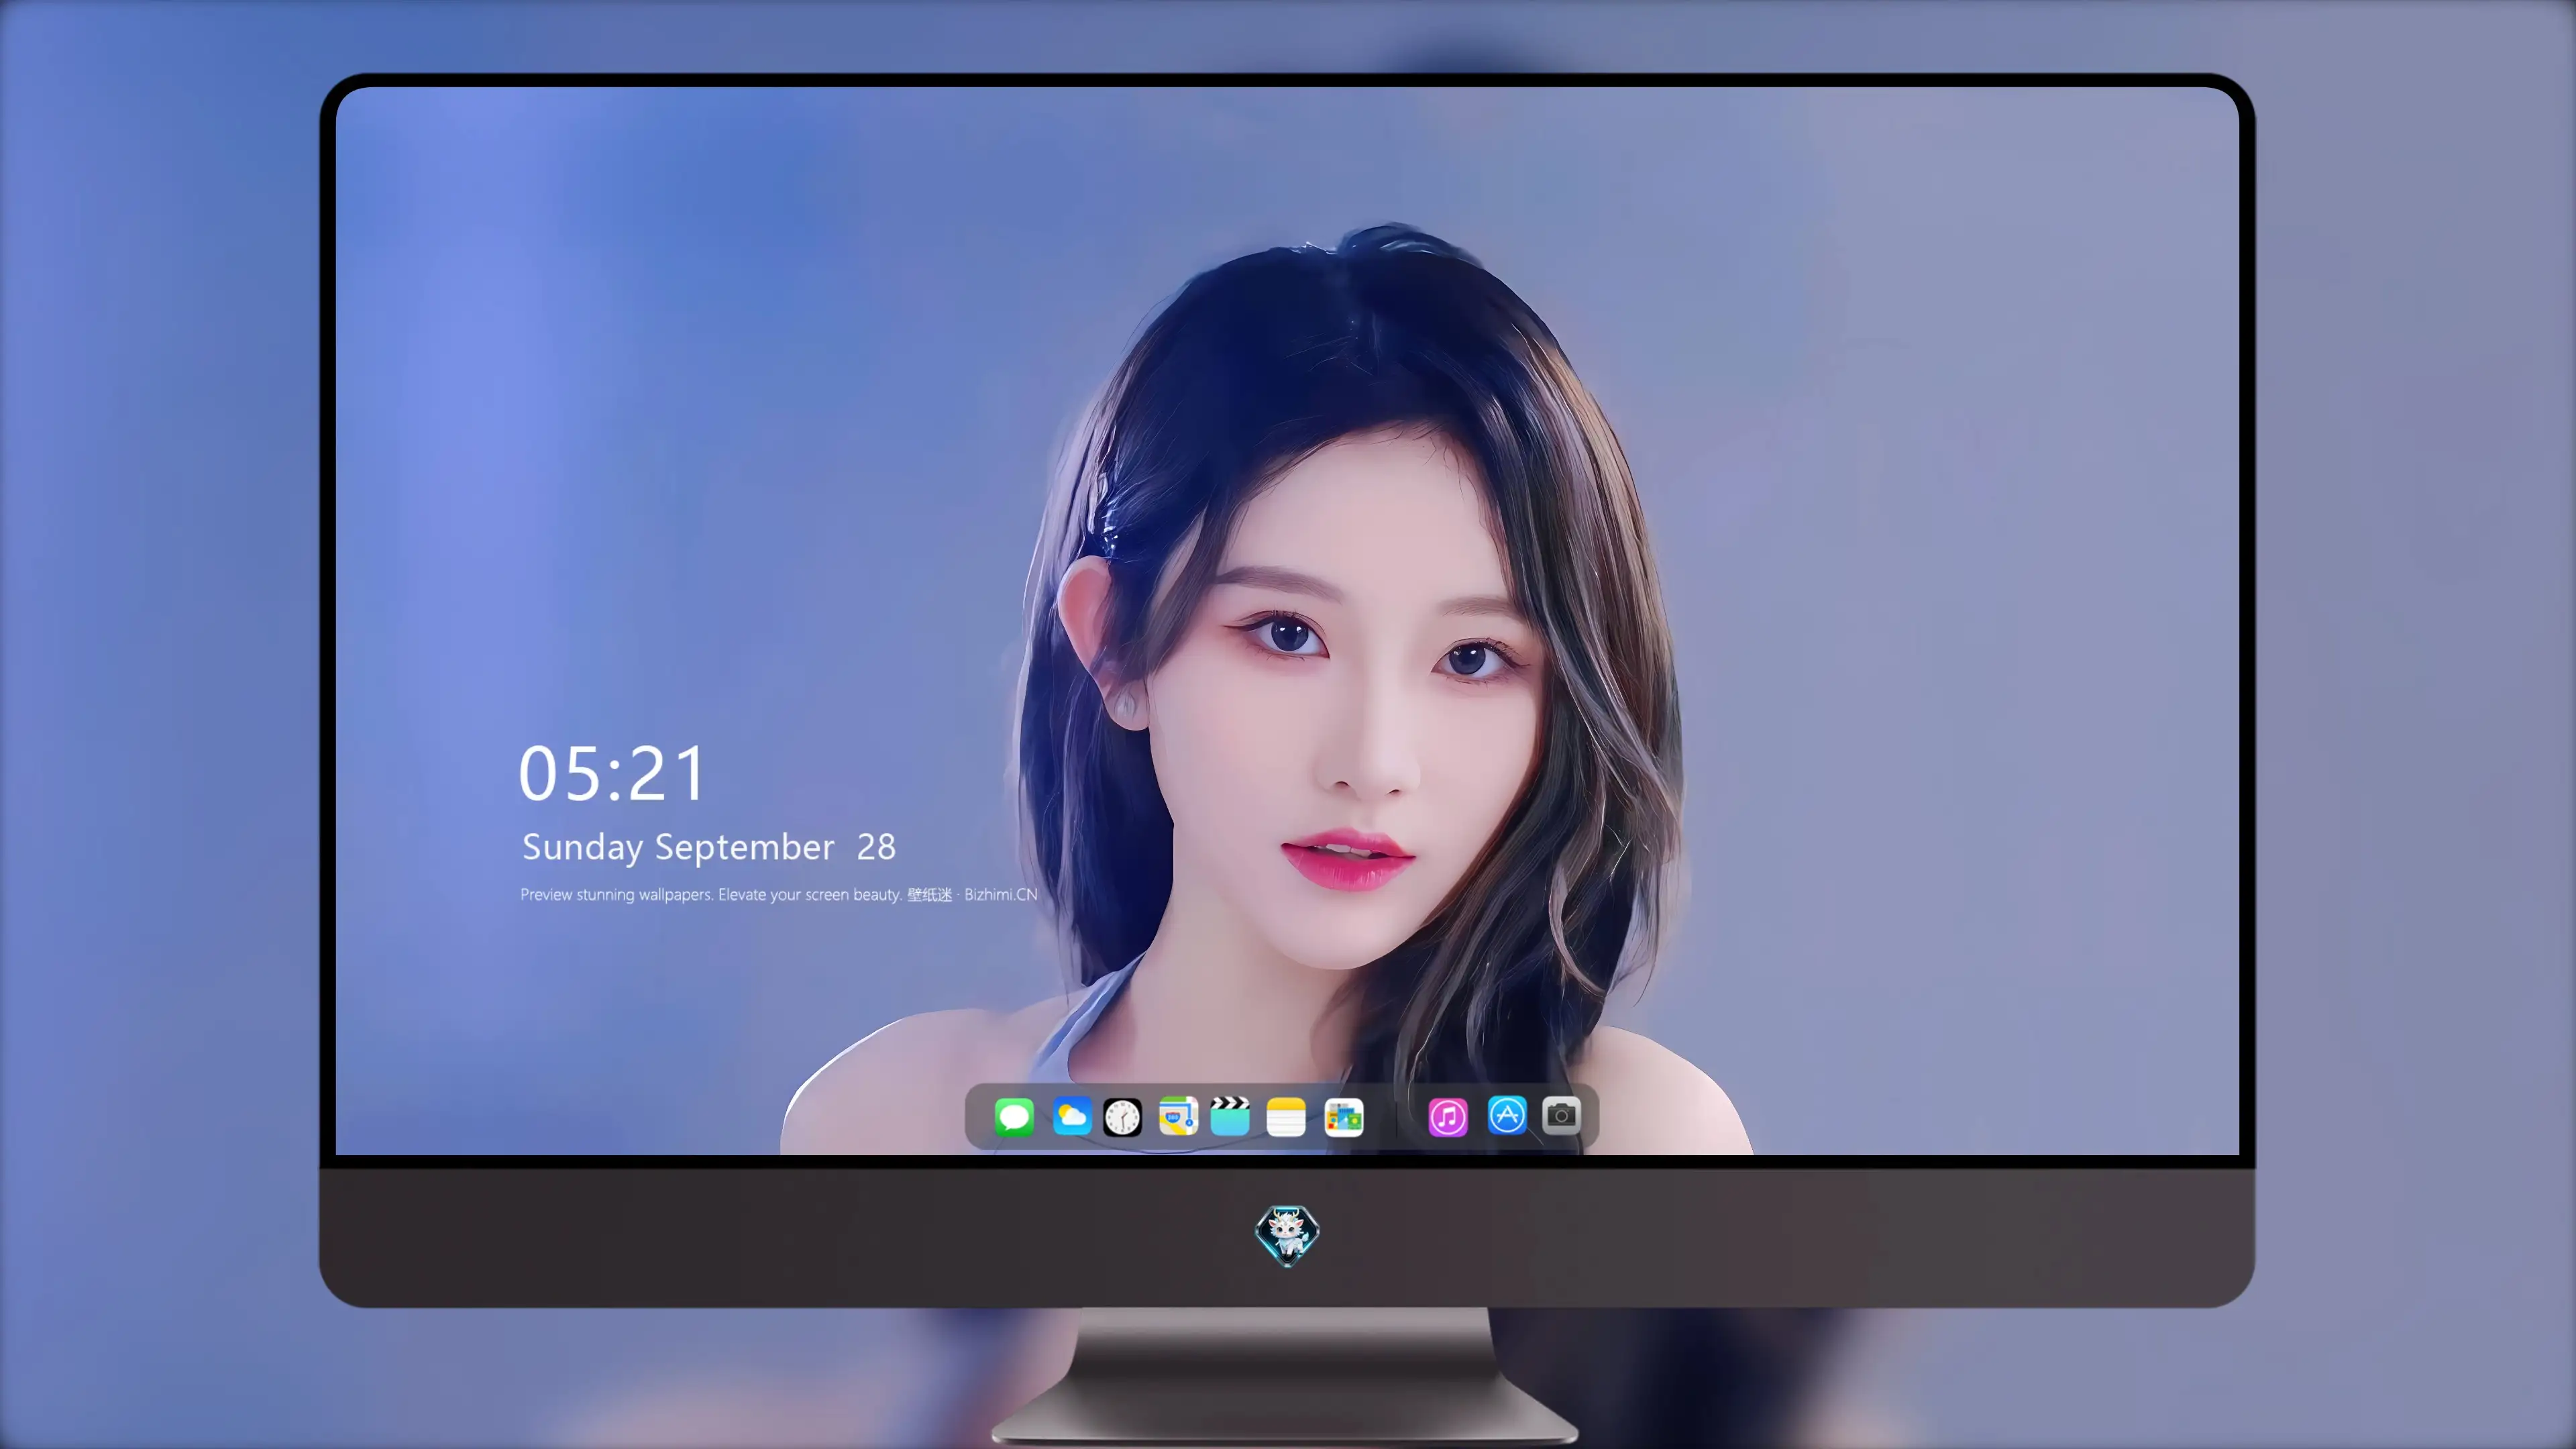Launch the pink iTunes music app
Viewport: 2576px width, 1449px height.
click(x=1448, y=1116)
